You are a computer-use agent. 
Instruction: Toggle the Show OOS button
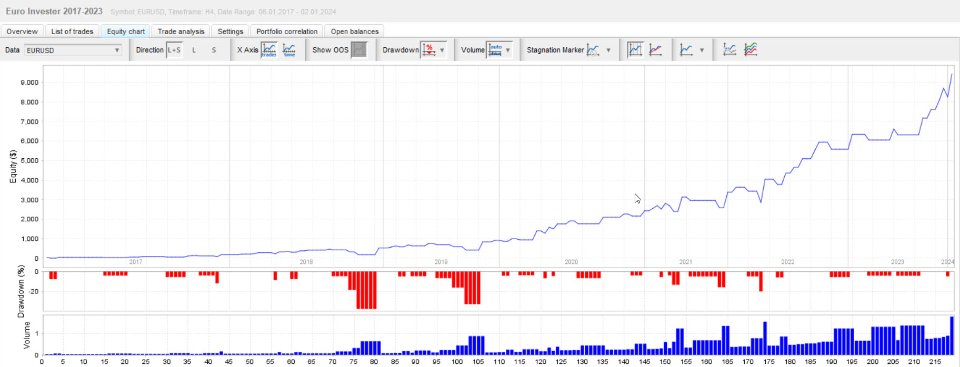[x=359, y=50]
